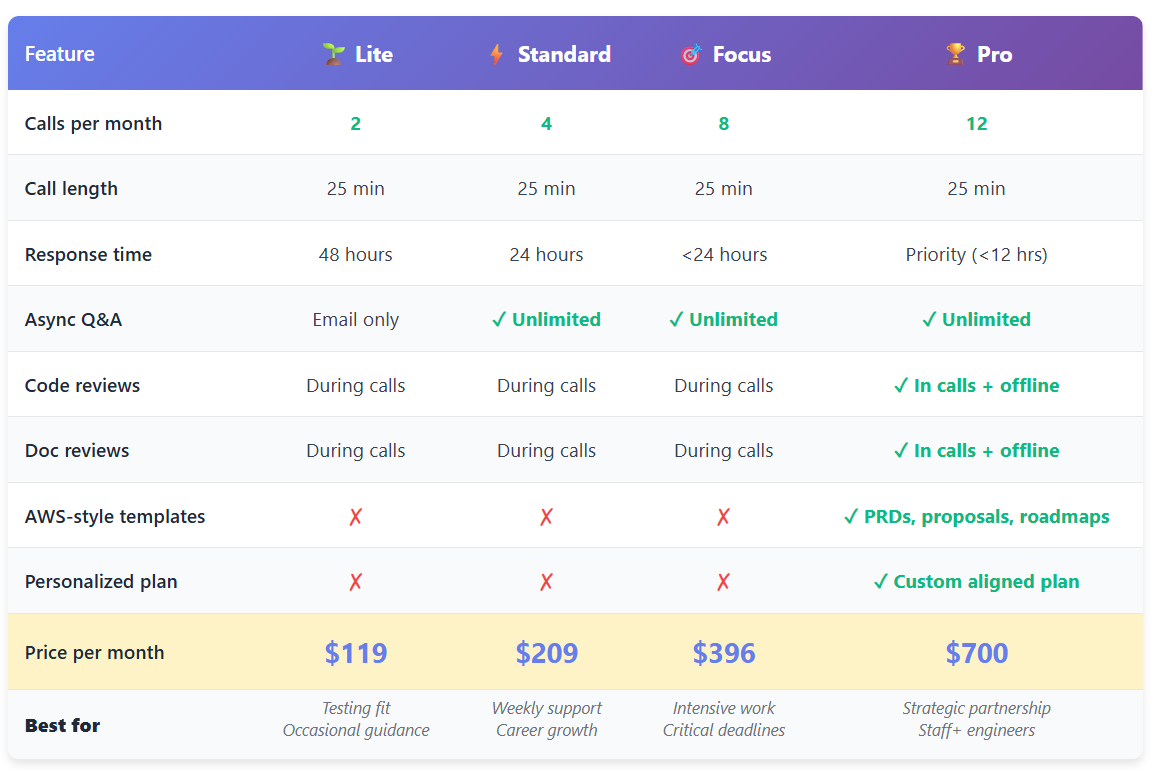
Task: Click the red X for Lite personalized plan
Action: click(x=356, y=582)
